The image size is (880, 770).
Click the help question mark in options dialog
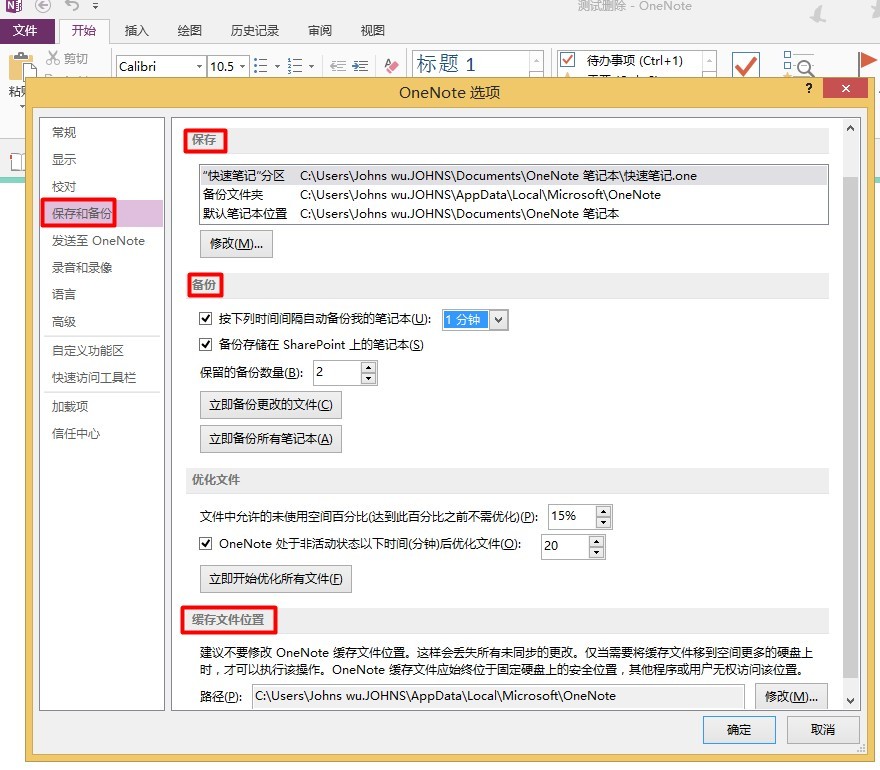tap(809, 88)
